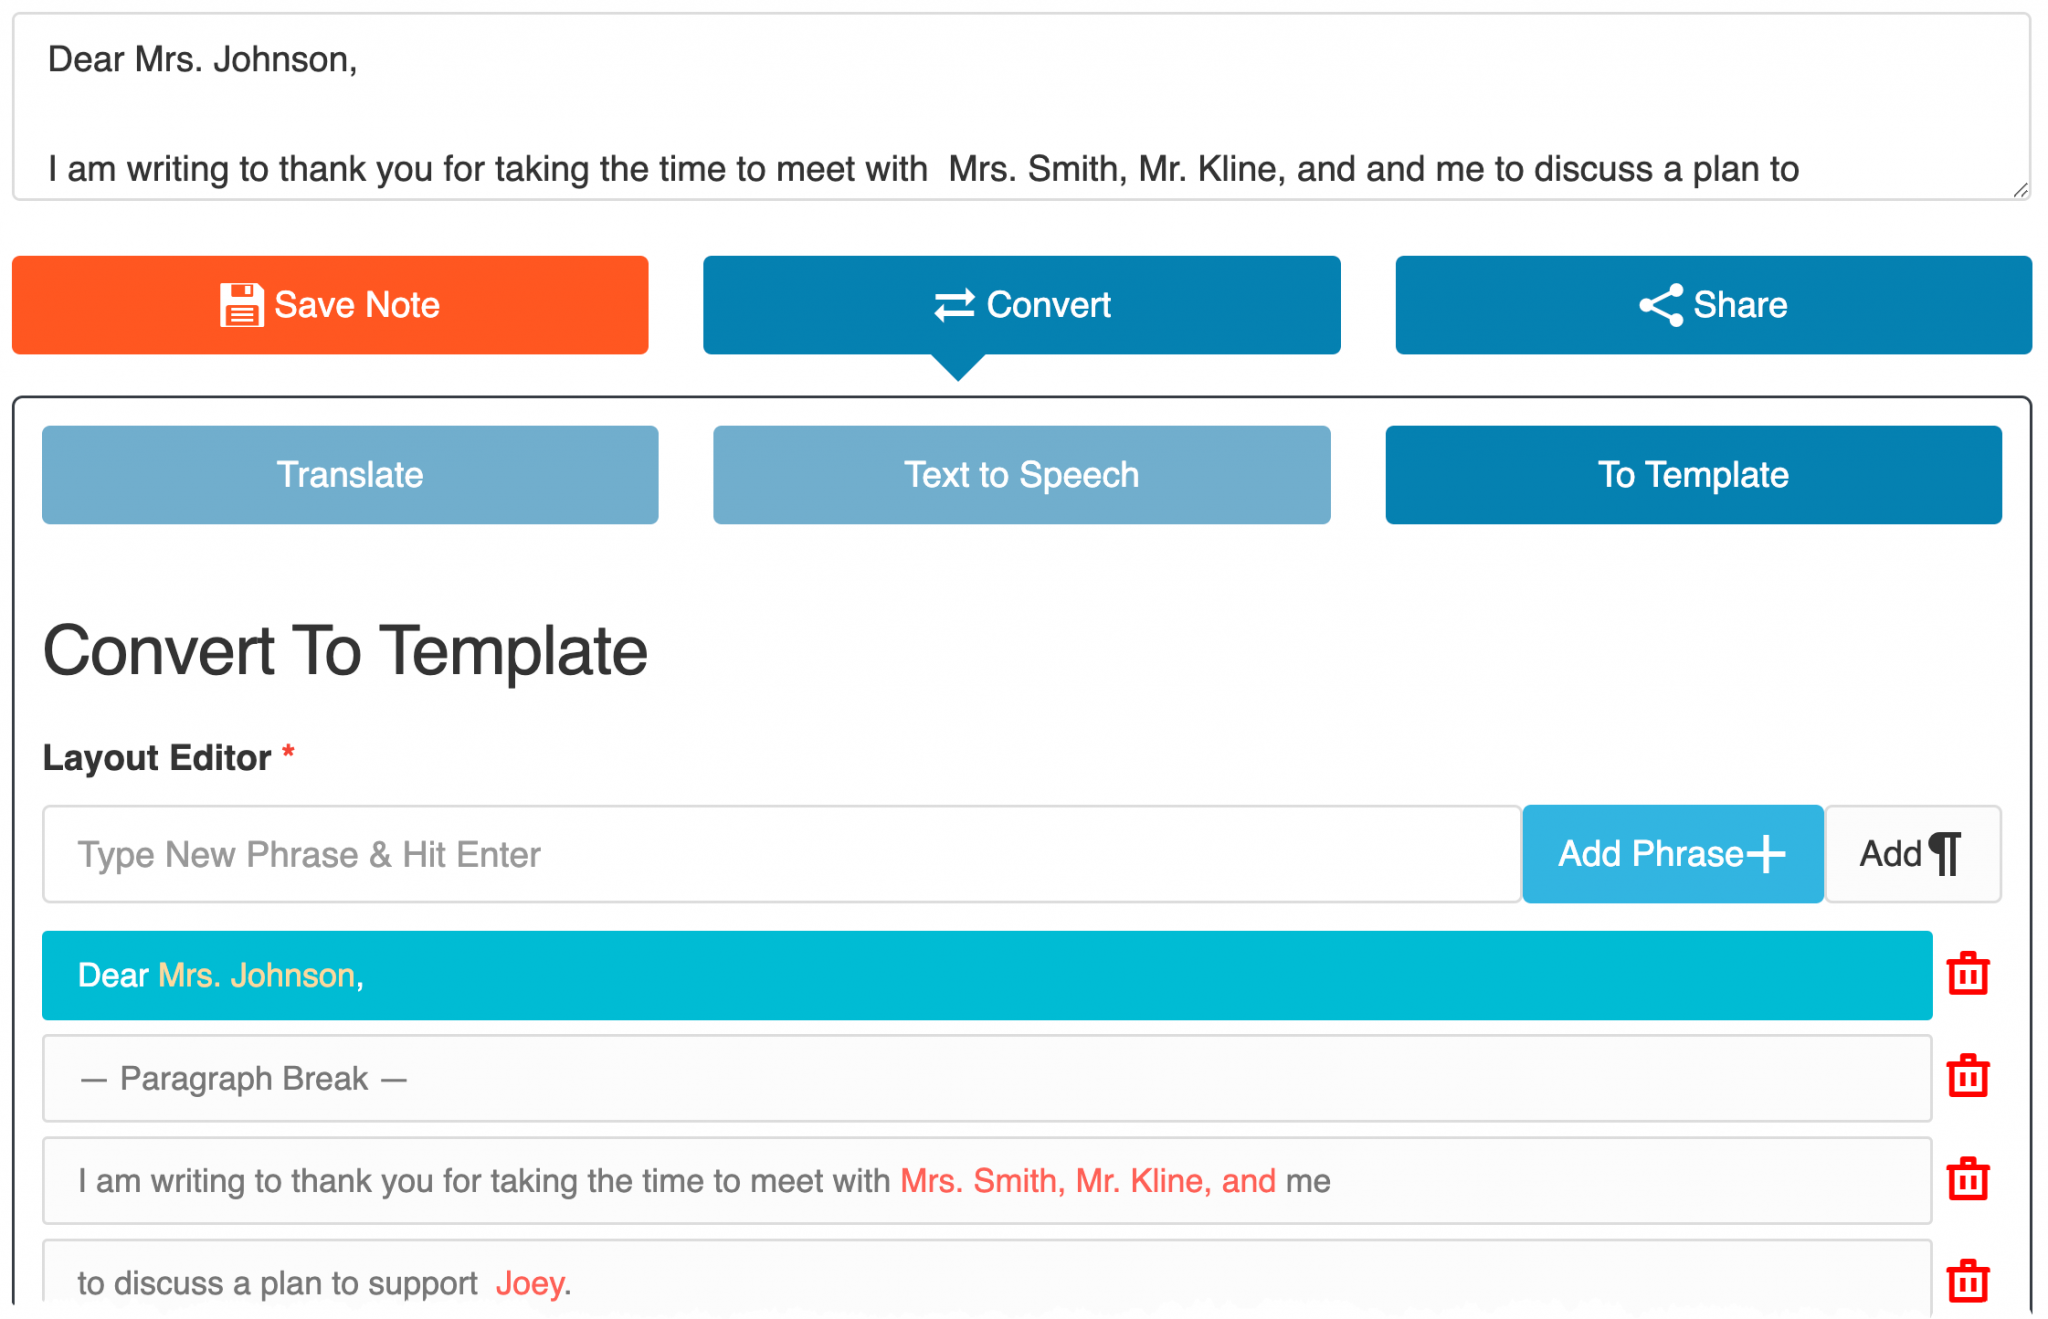The height and width of the screenshot is (1319, 2048).
Task: Click the swap arrows conversion icon
Action: 955,305
